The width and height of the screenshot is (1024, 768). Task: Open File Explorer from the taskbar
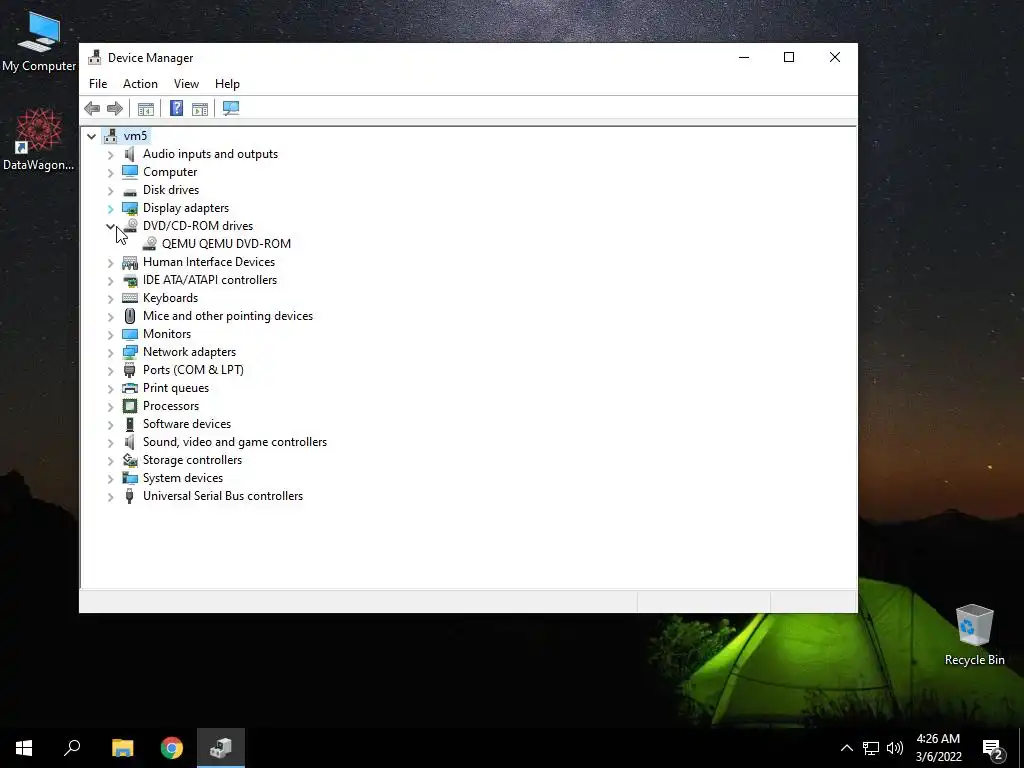pos(123,748)
